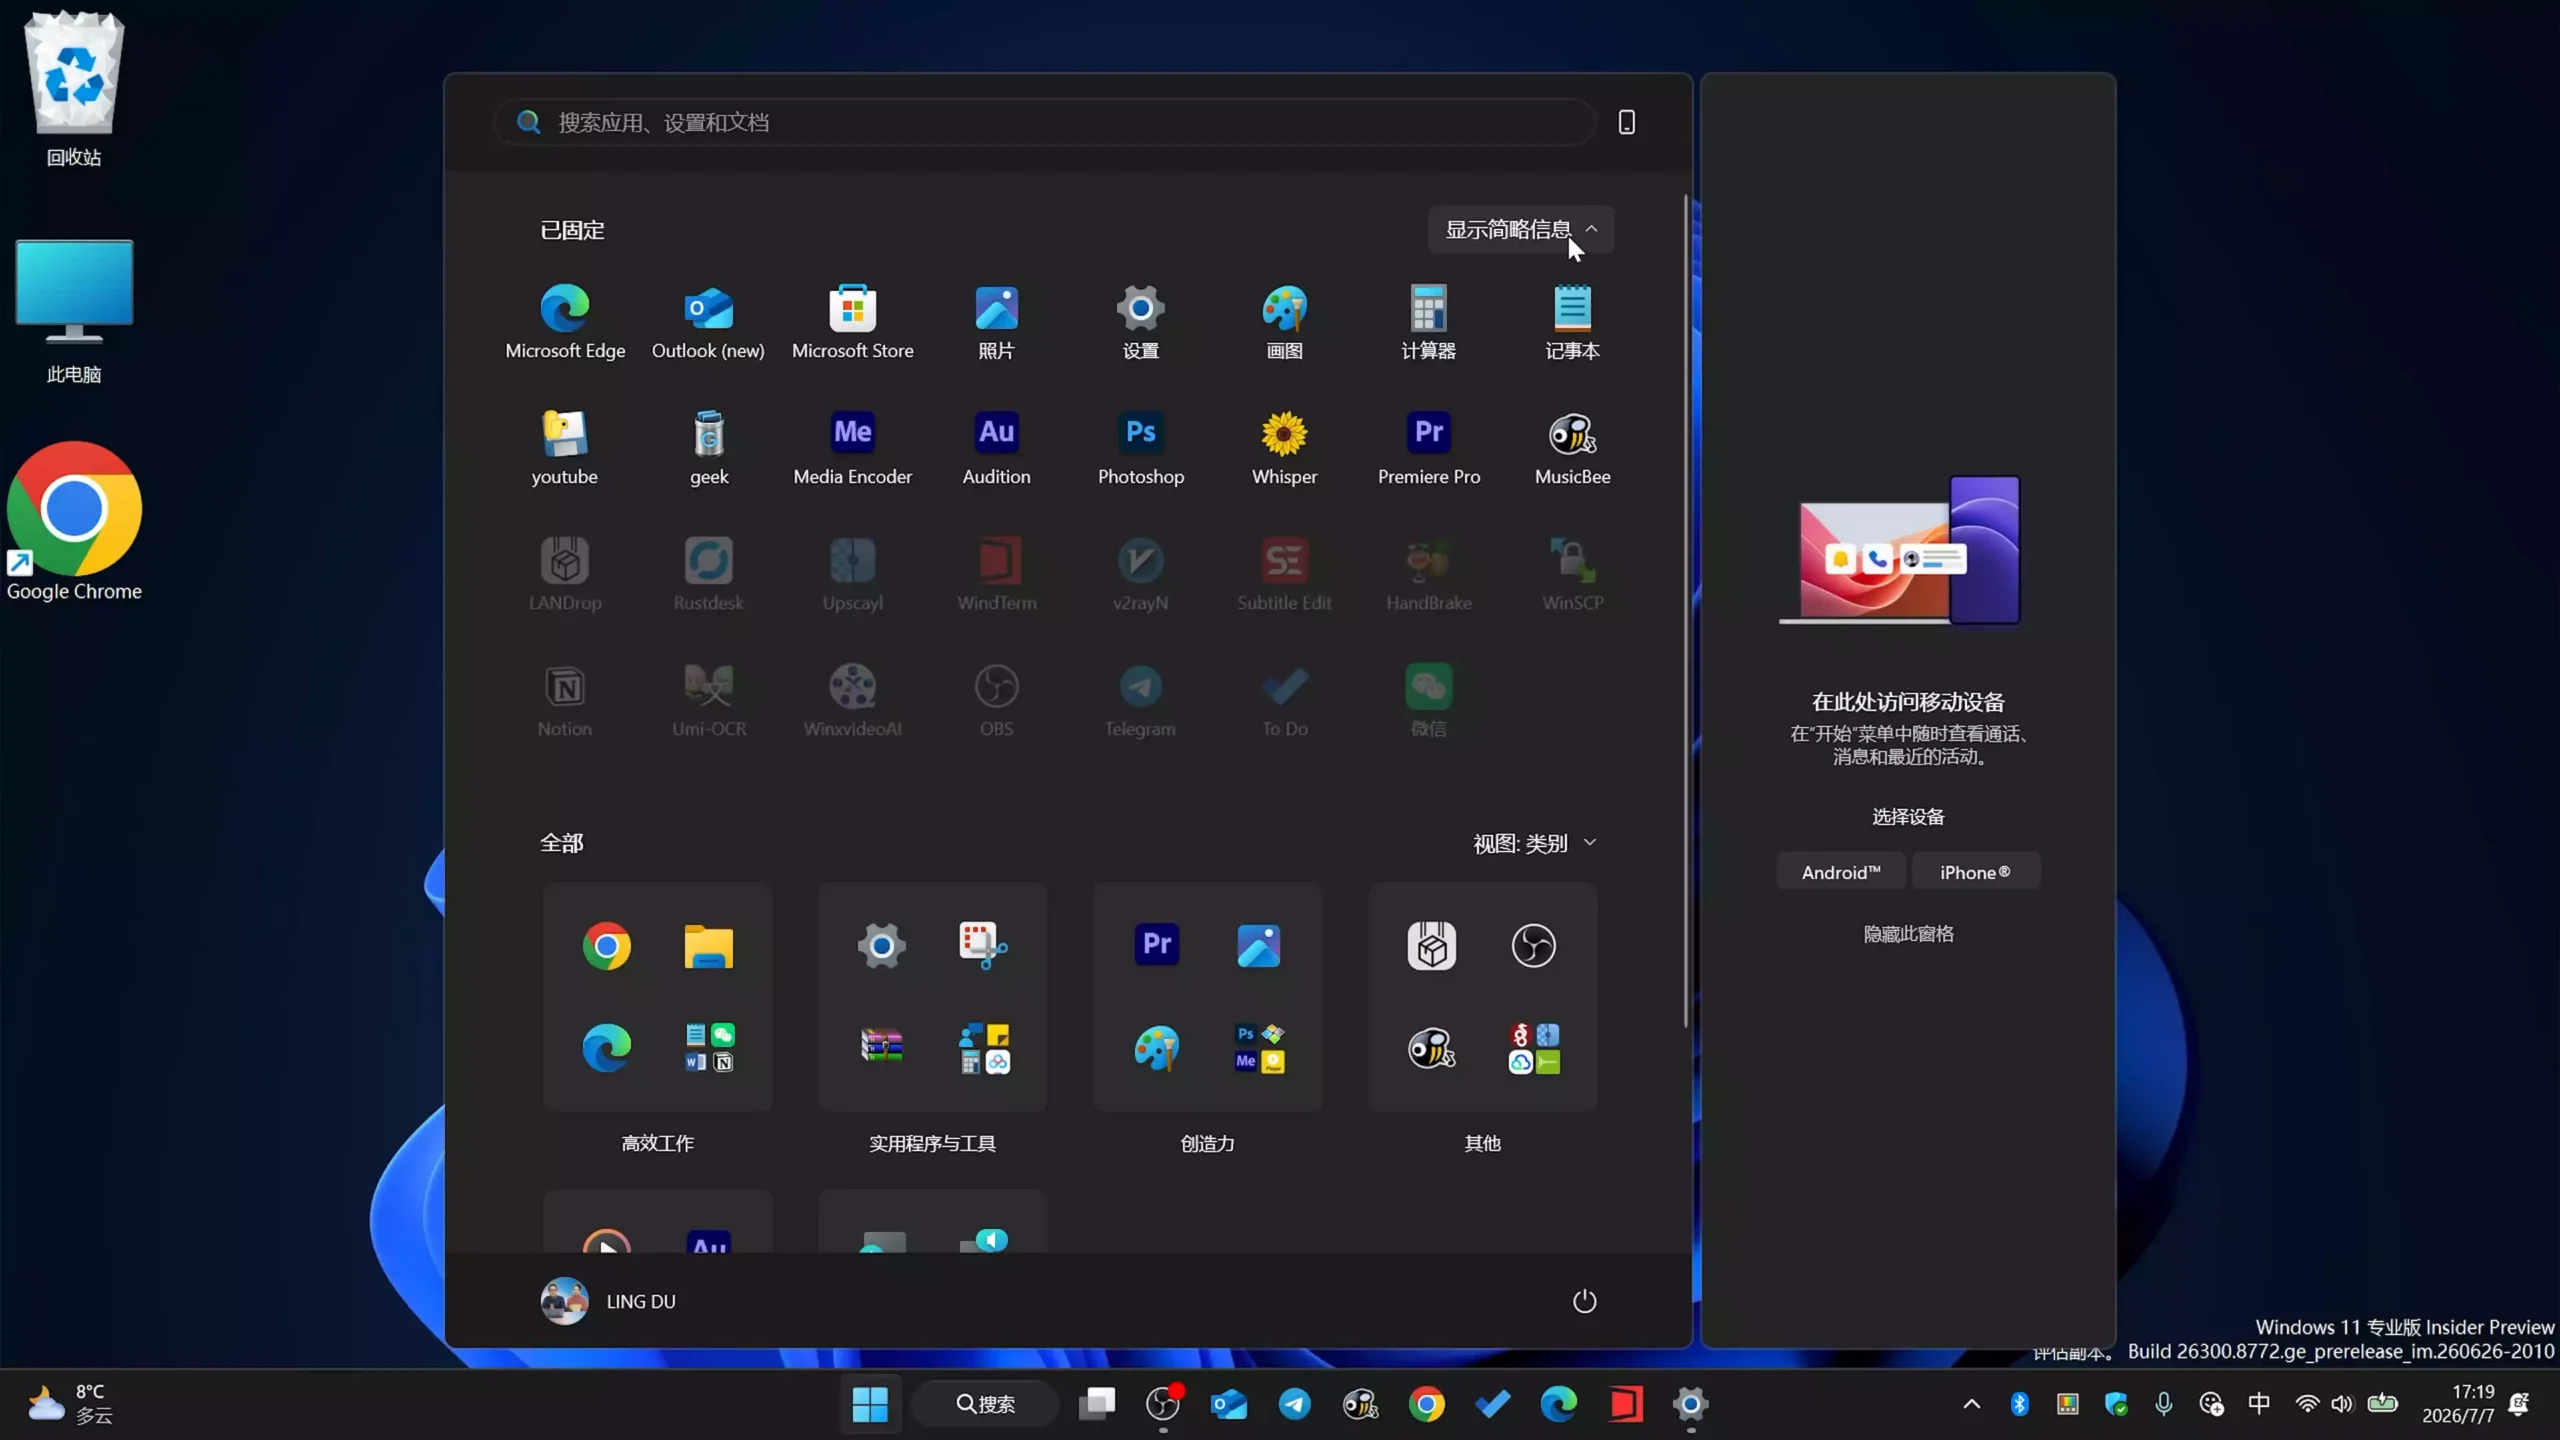Viewport: 2560px width, 1440px height.
Task: Launch Rustdesk pinned app
Action: [x=708, y=574]
